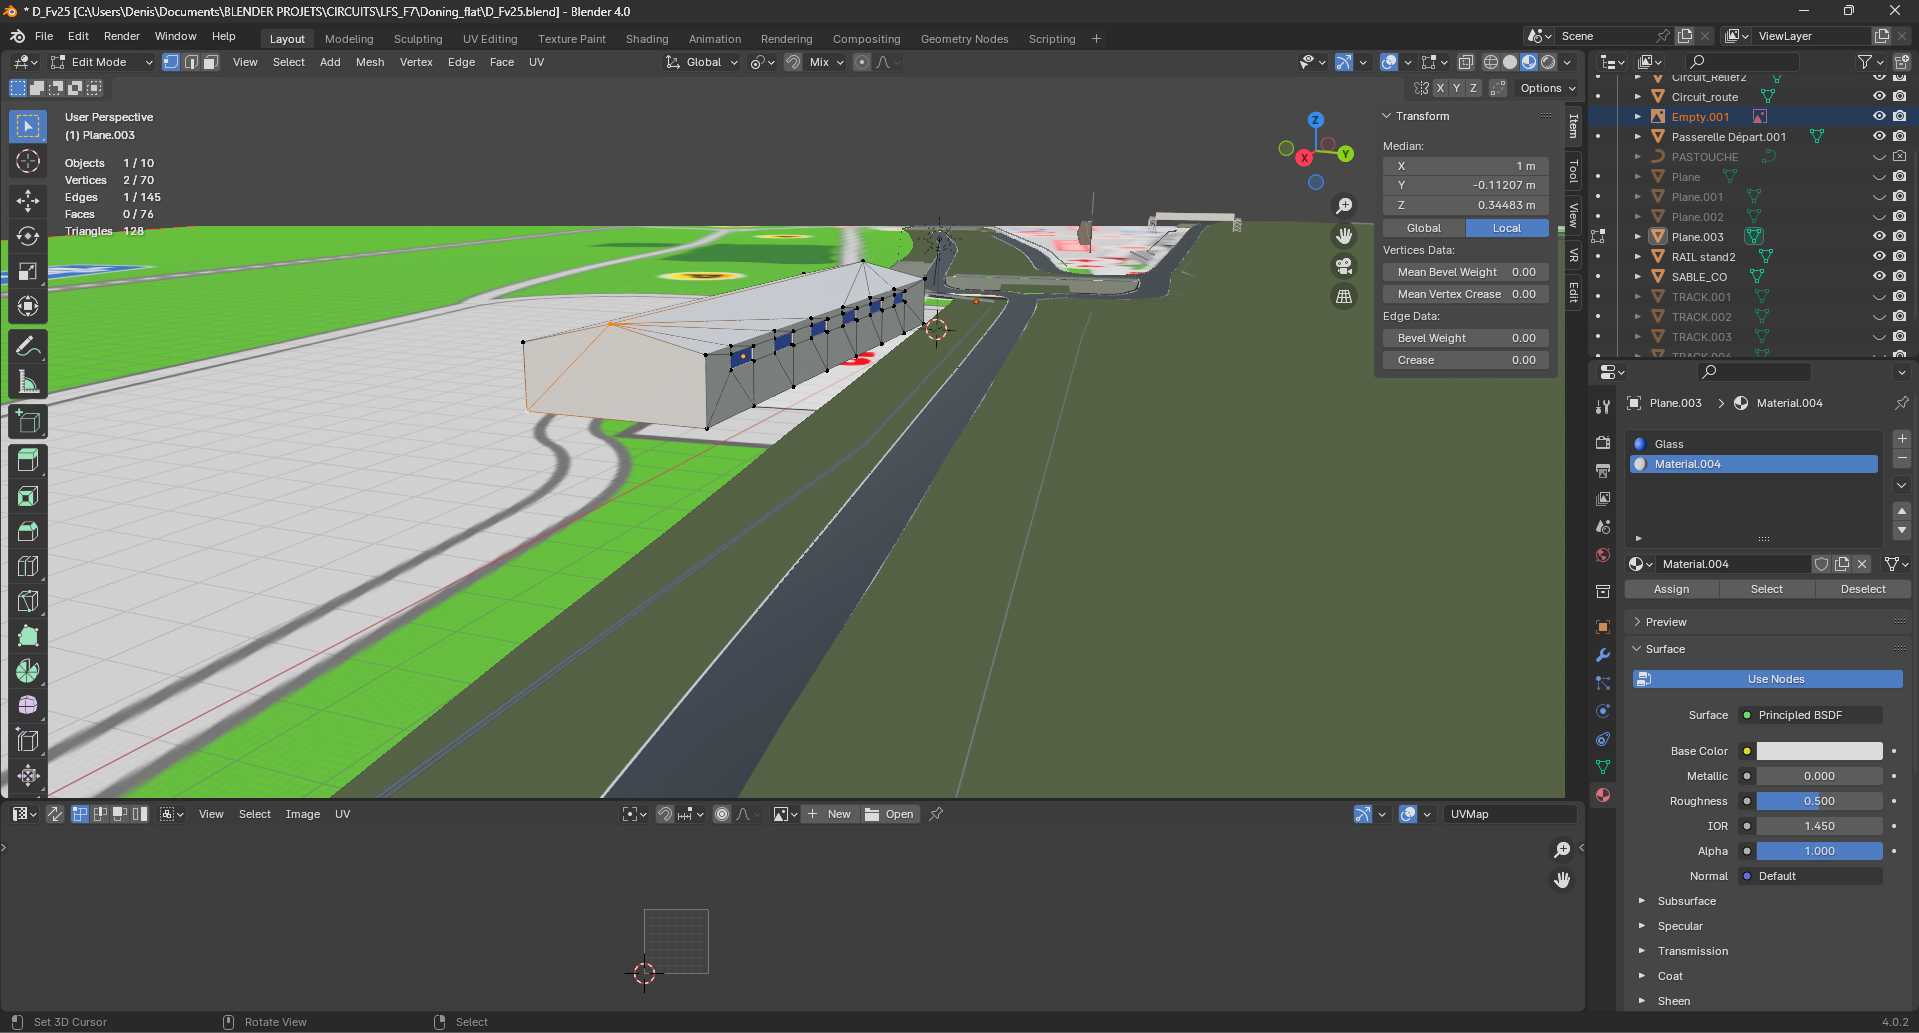
Task: Click the Use Nodes button
Action: pos(1768,679)
